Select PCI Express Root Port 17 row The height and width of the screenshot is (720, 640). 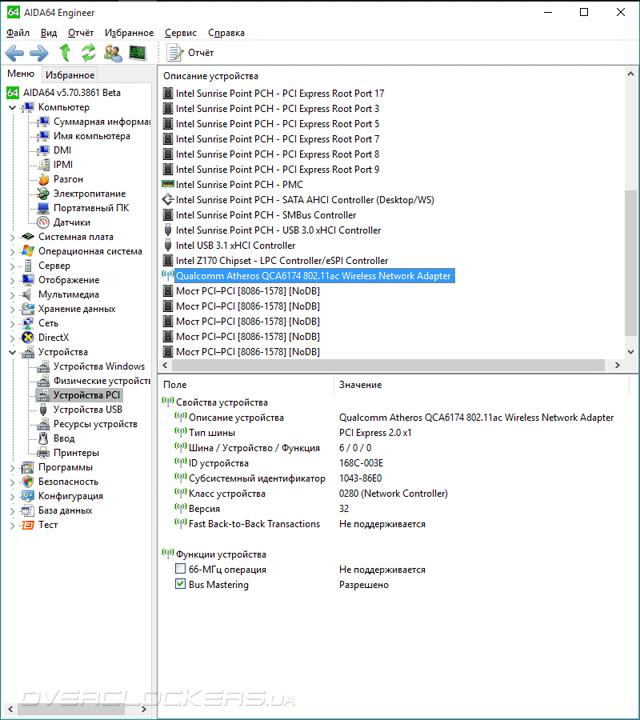[x=280, y=94]
